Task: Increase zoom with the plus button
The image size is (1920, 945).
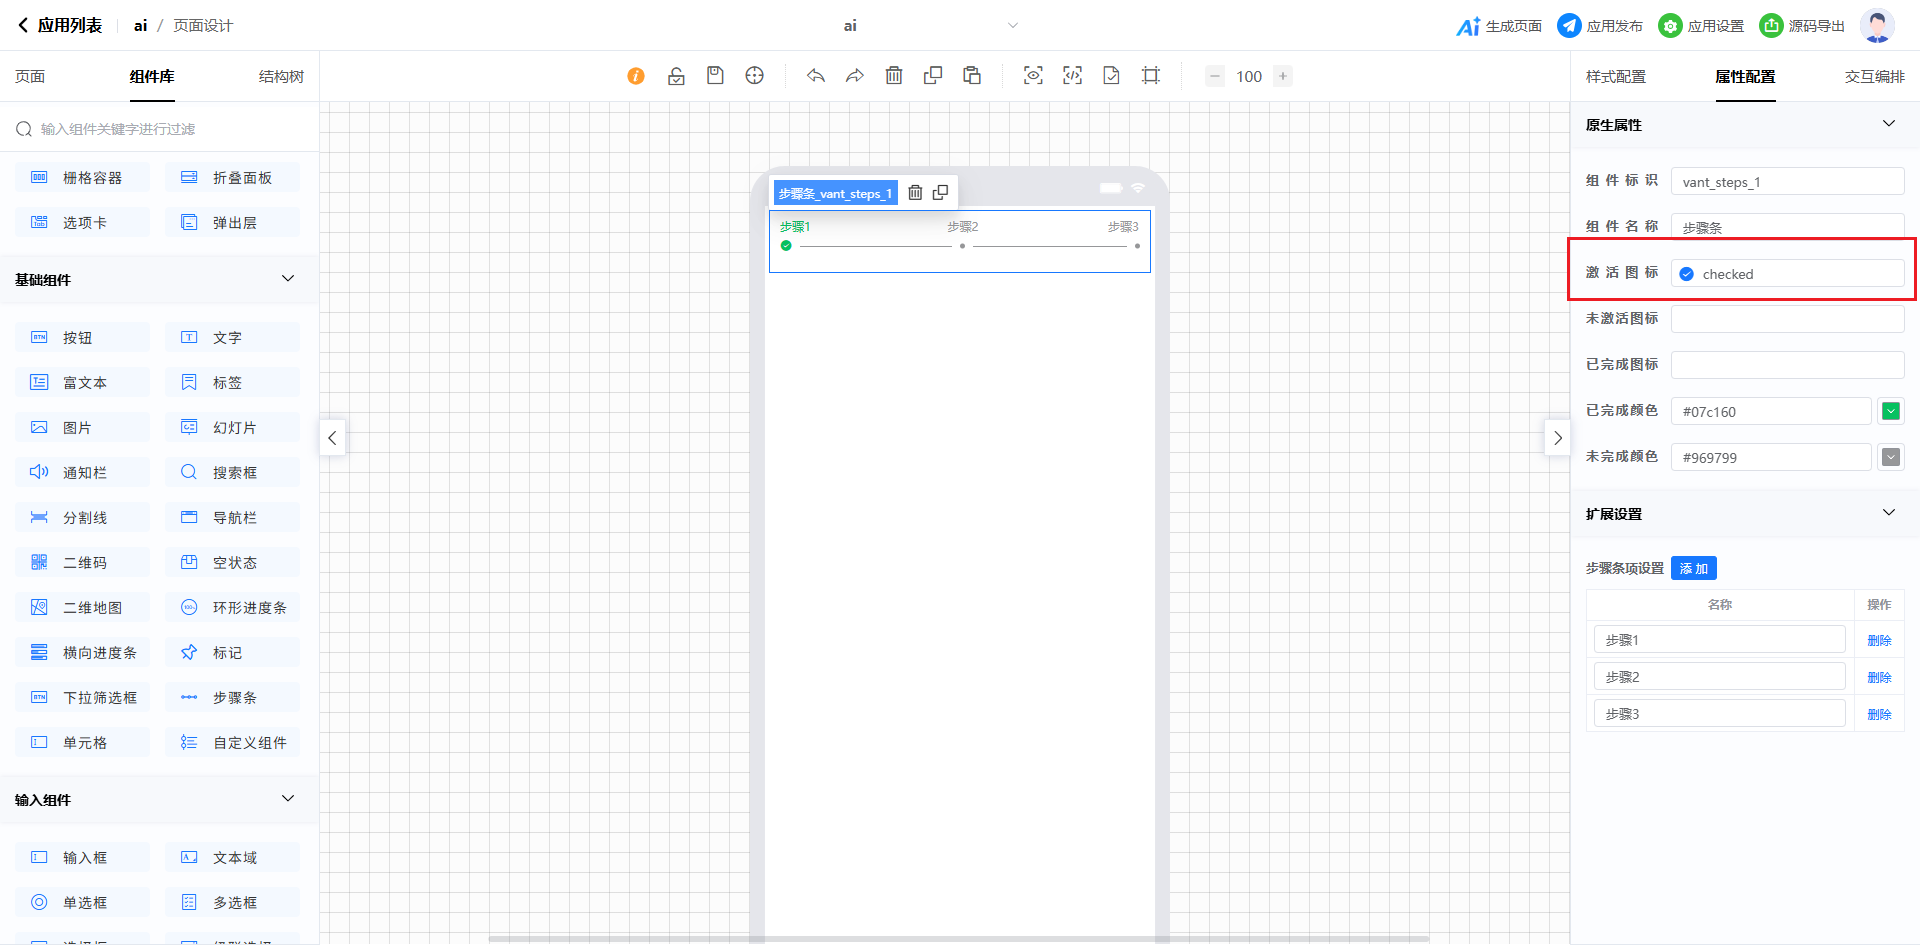Action: click(x=1283, y=76)
